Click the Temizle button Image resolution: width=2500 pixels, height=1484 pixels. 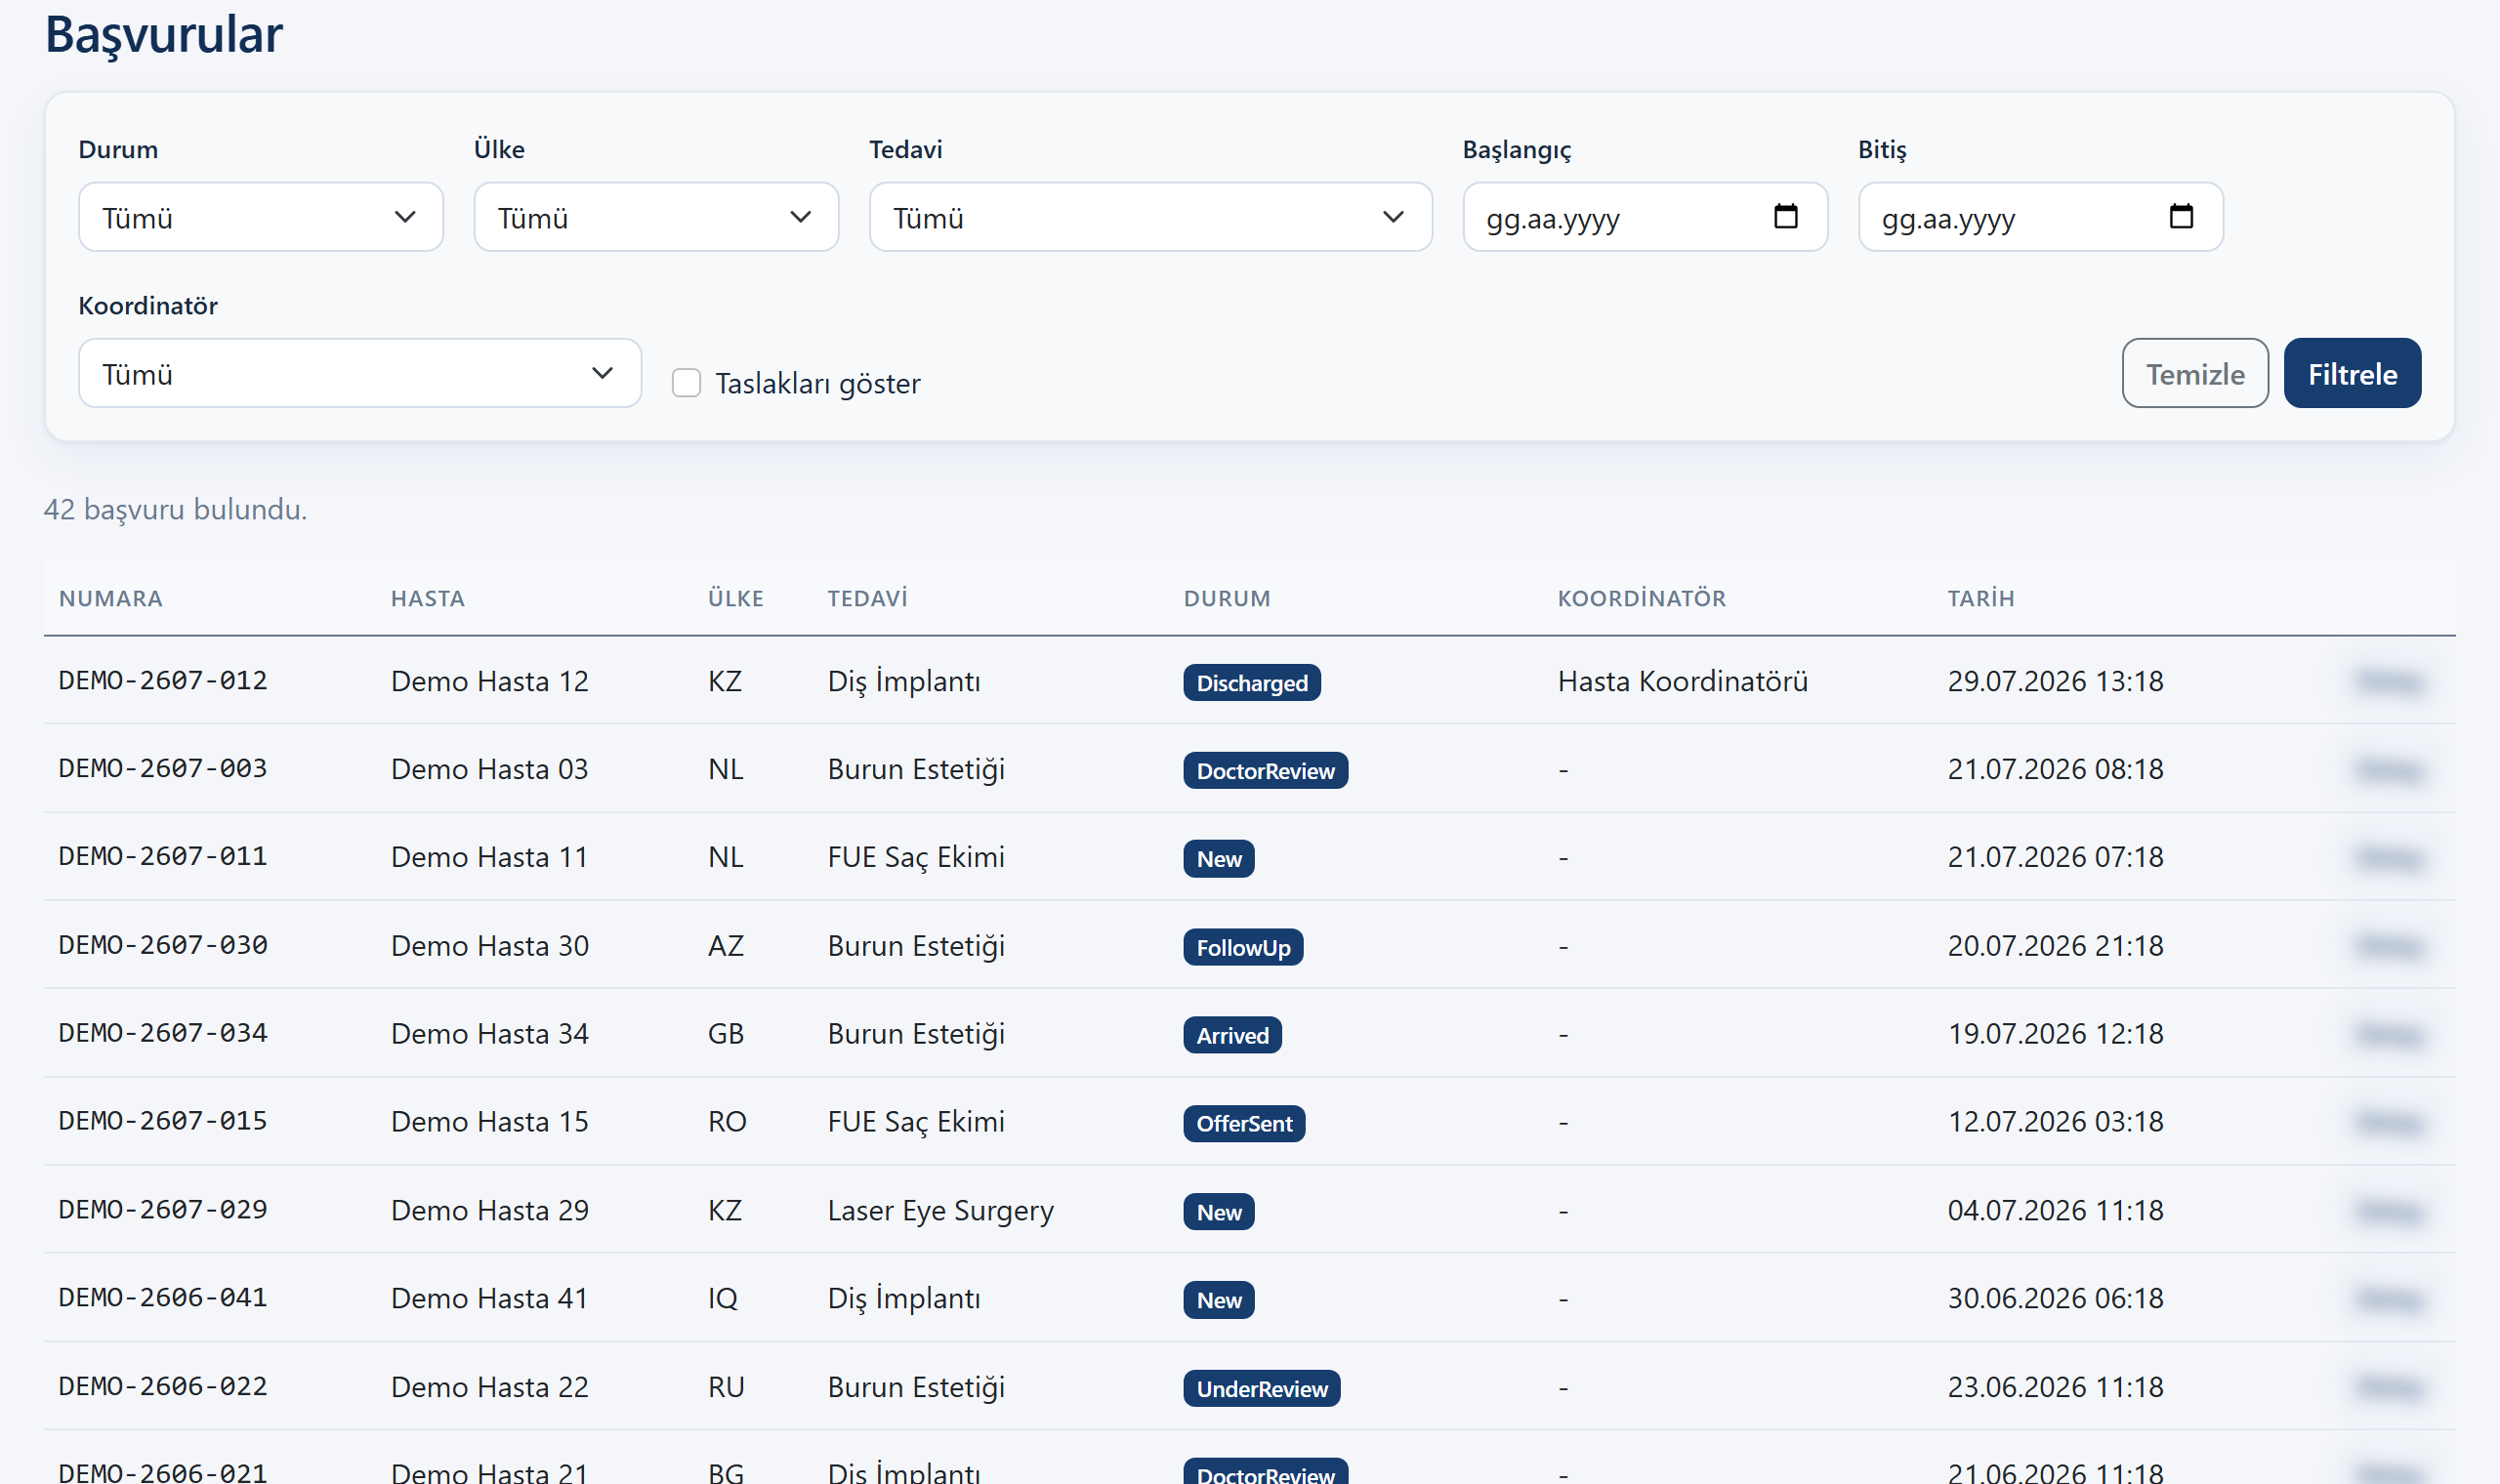click(2195, 373)
